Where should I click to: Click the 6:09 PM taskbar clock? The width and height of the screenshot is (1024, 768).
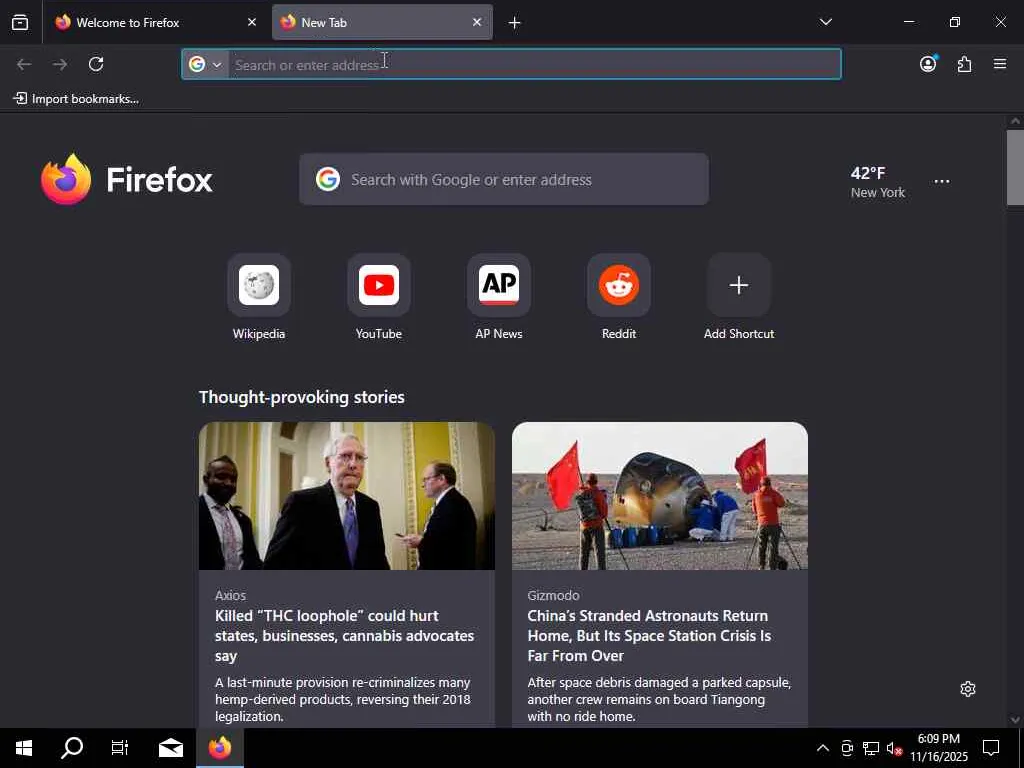coord(939,748)
